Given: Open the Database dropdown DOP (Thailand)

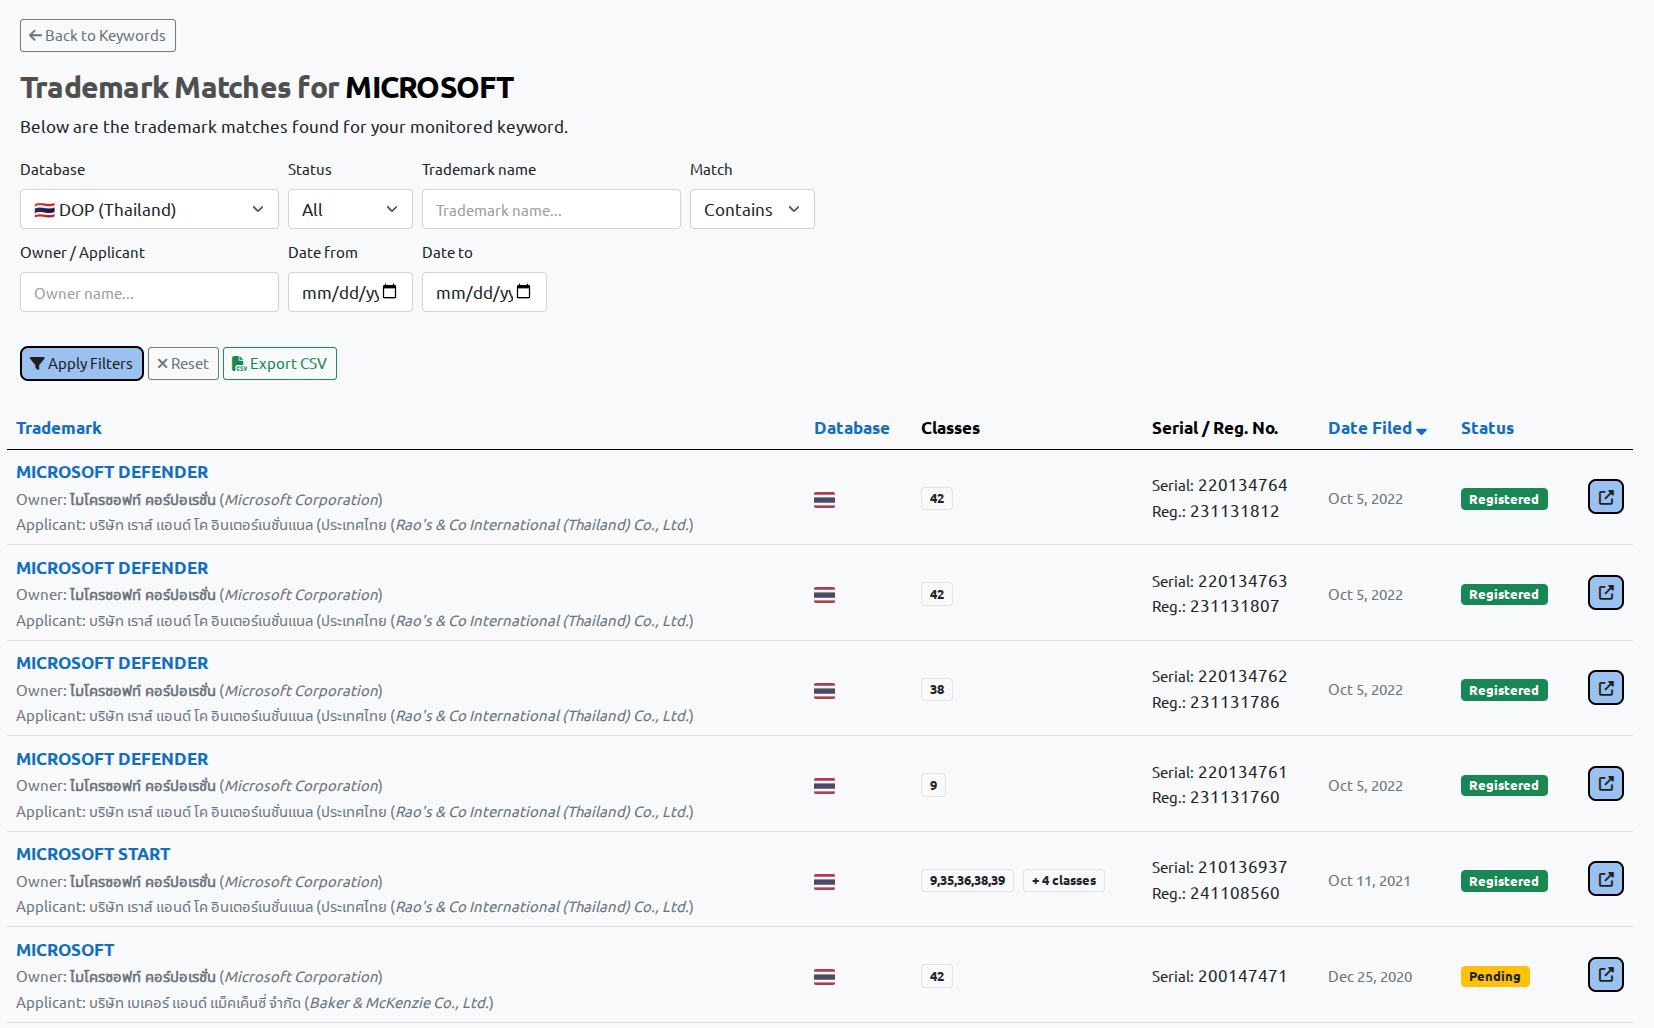Looking at the screenshot, I should tap(149, 209).
